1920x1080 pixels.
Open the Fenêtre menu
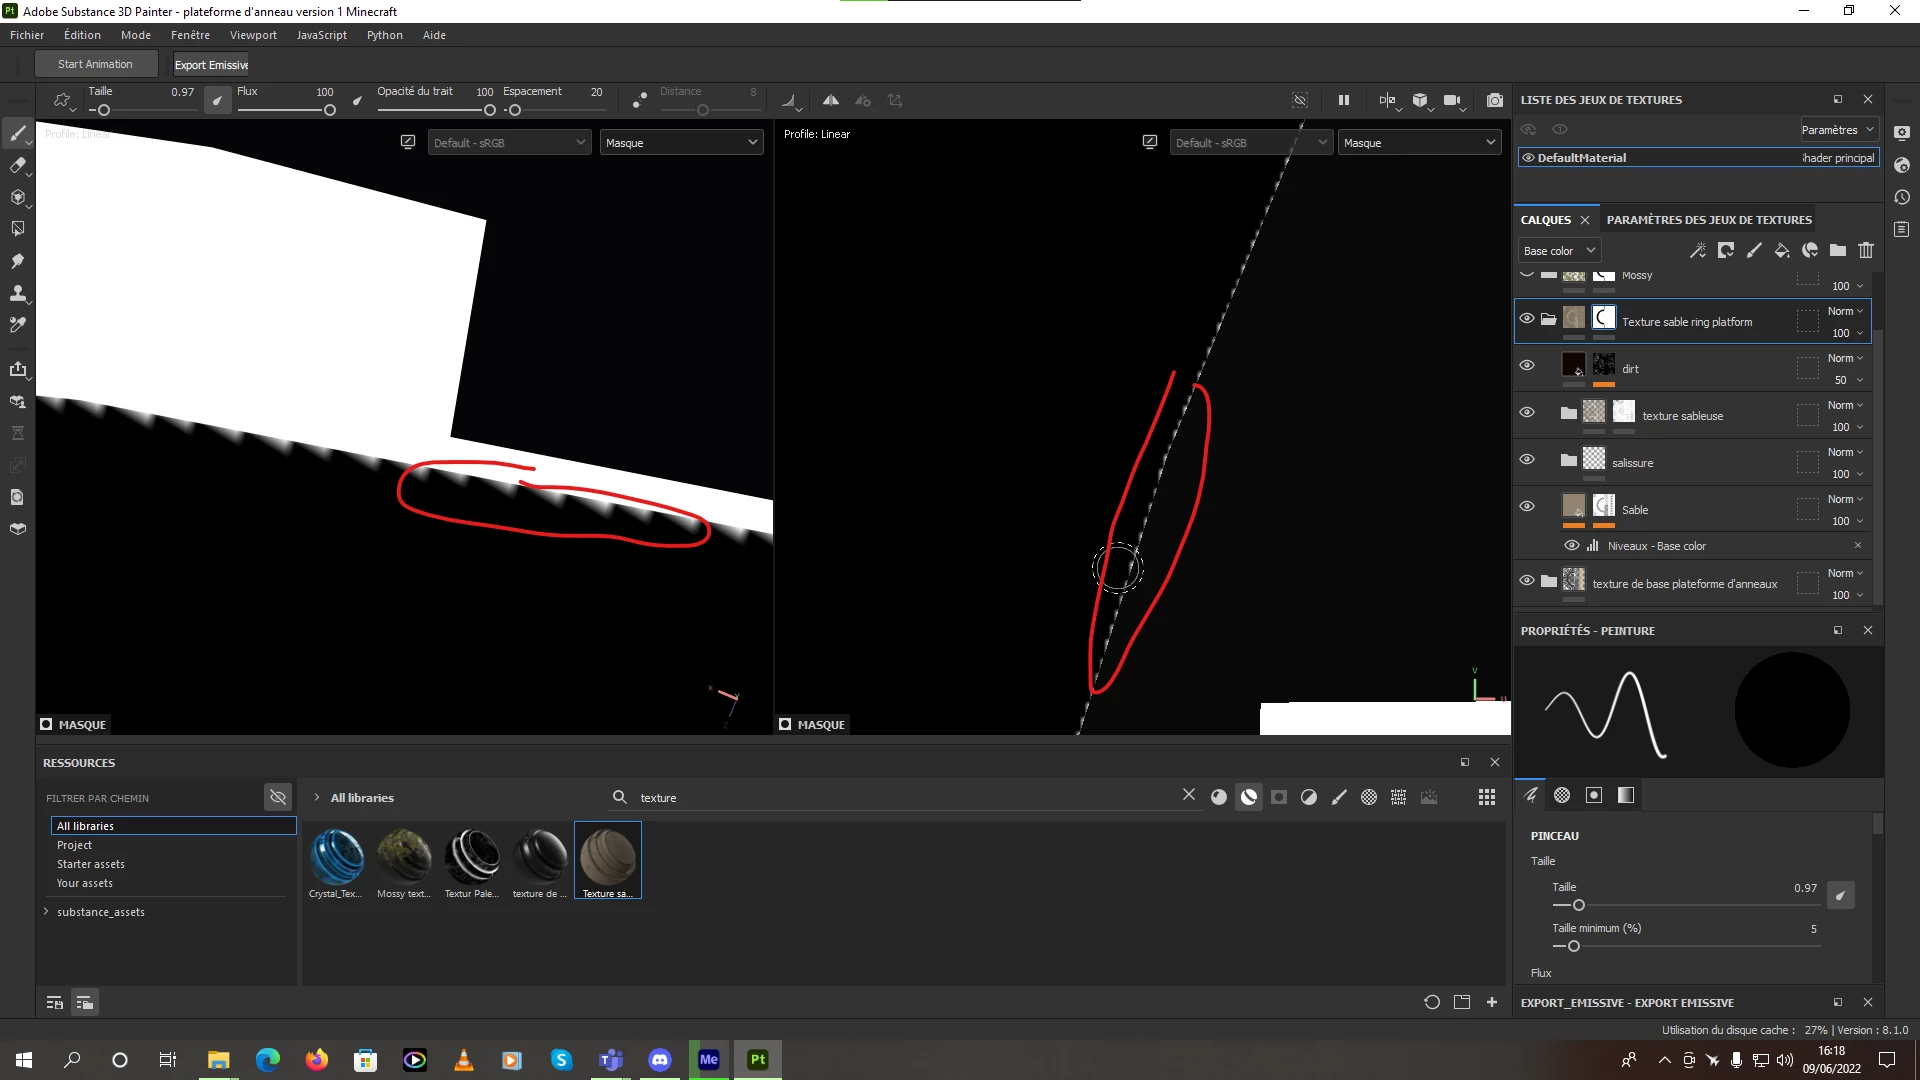click(190, 35)
